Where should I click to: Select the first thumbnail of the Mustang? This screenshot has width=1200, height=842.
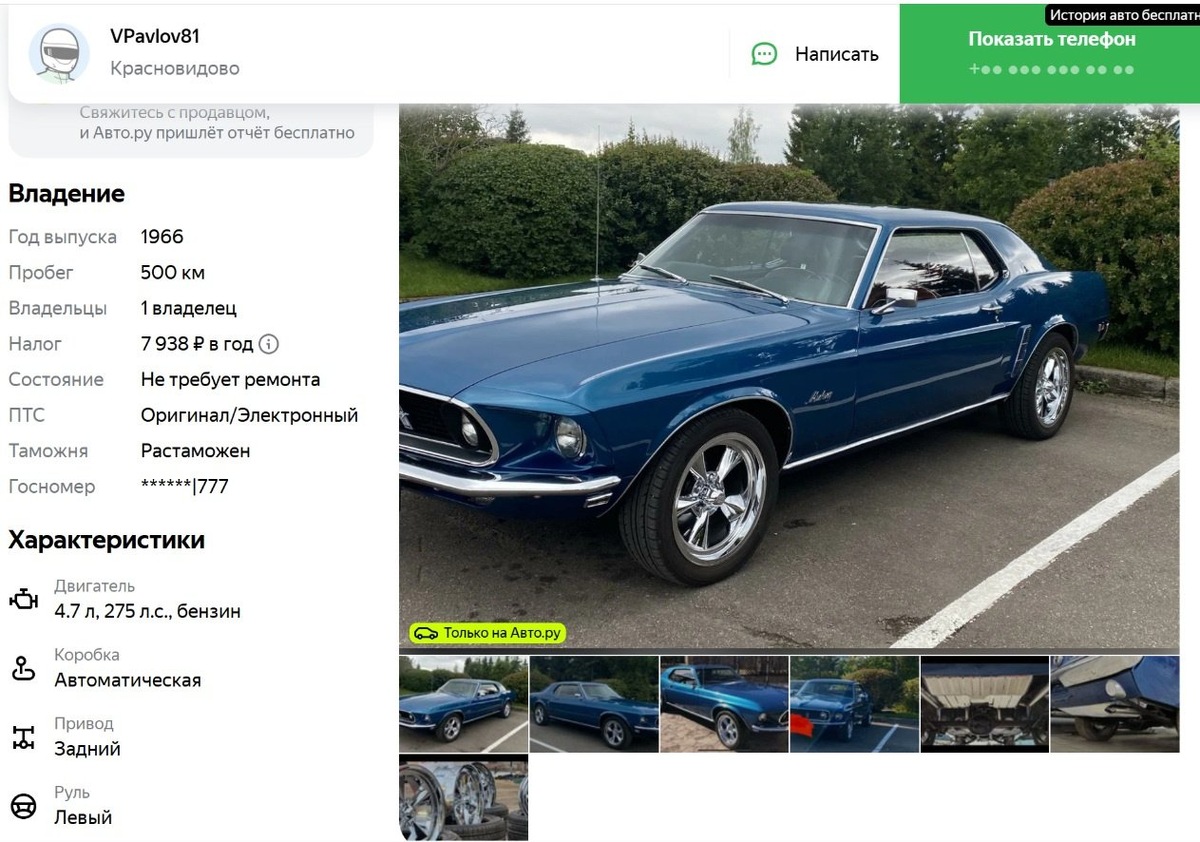pyautogui.click(x=463, y=704)
